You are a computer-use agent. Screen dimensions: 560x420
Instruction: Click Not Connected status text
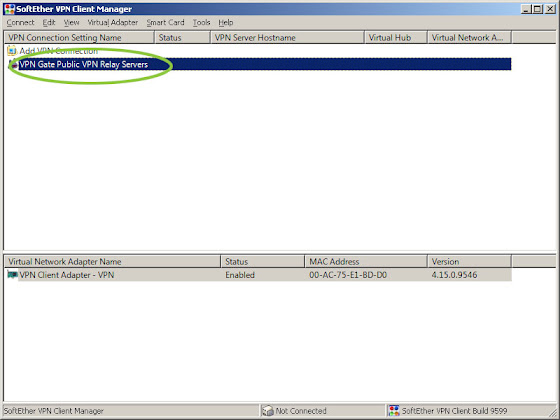(301, 411)
